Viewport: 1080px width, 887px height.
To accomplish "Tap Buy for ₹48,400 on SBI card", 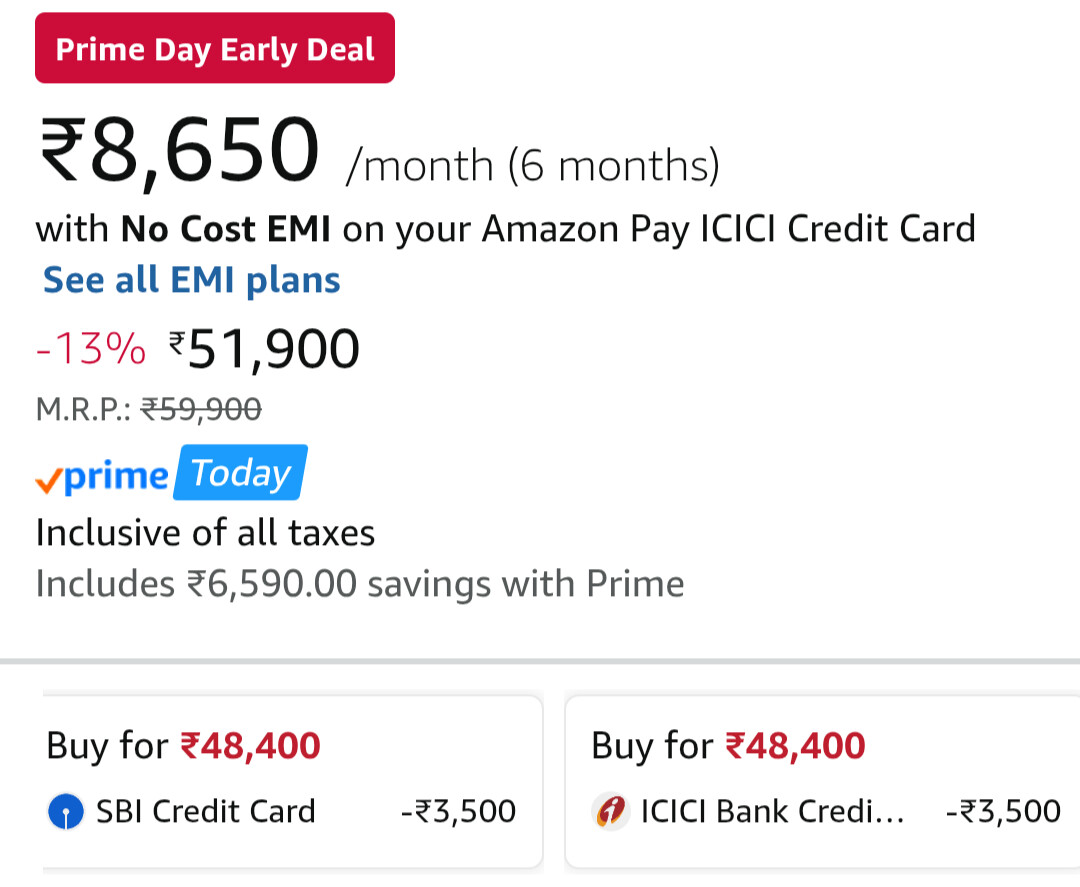I will tap(183, 746).
